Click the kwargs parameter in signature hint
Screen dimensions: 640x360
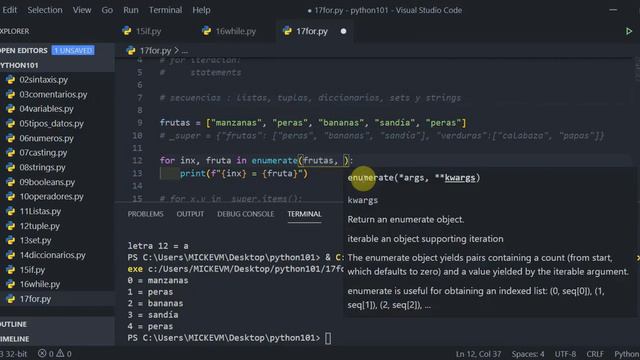tap(460, 178)
